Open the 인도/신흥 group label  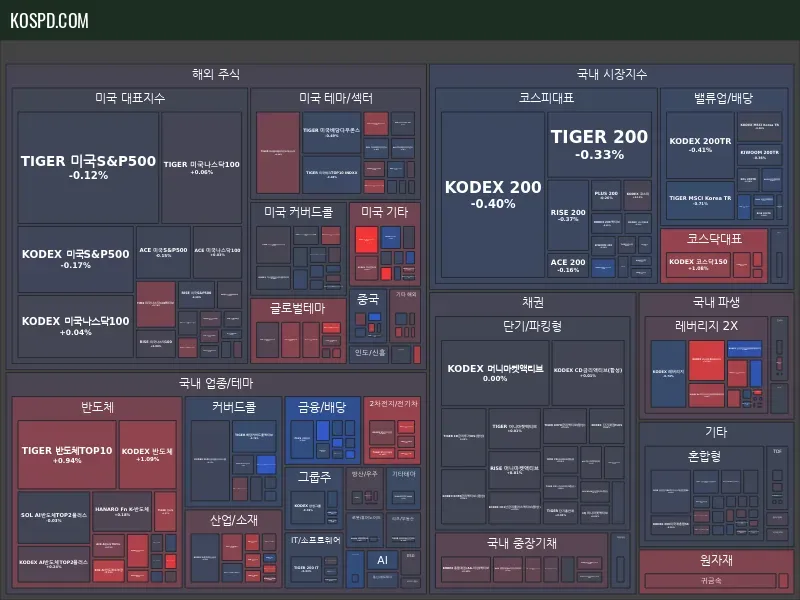[370, 353]
